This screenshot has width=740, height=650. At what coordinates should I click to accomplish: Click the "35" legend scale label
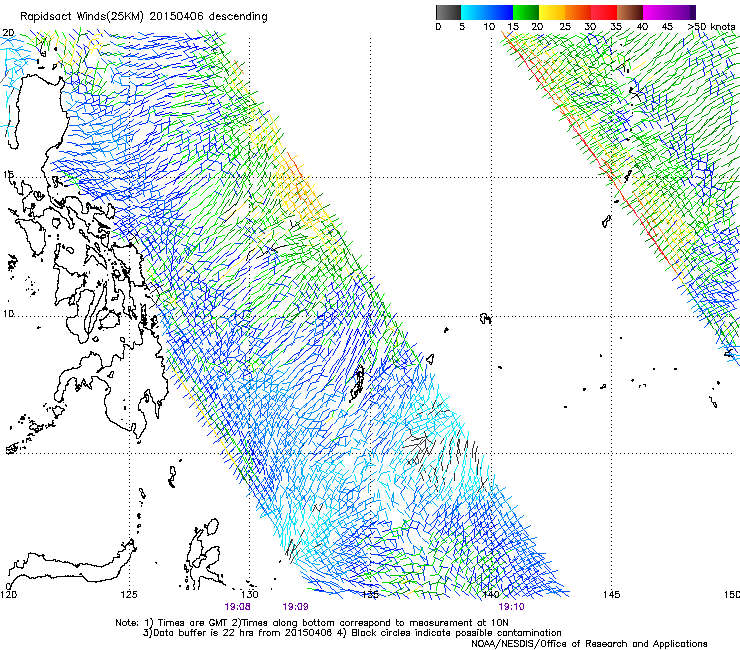point(616,27)
